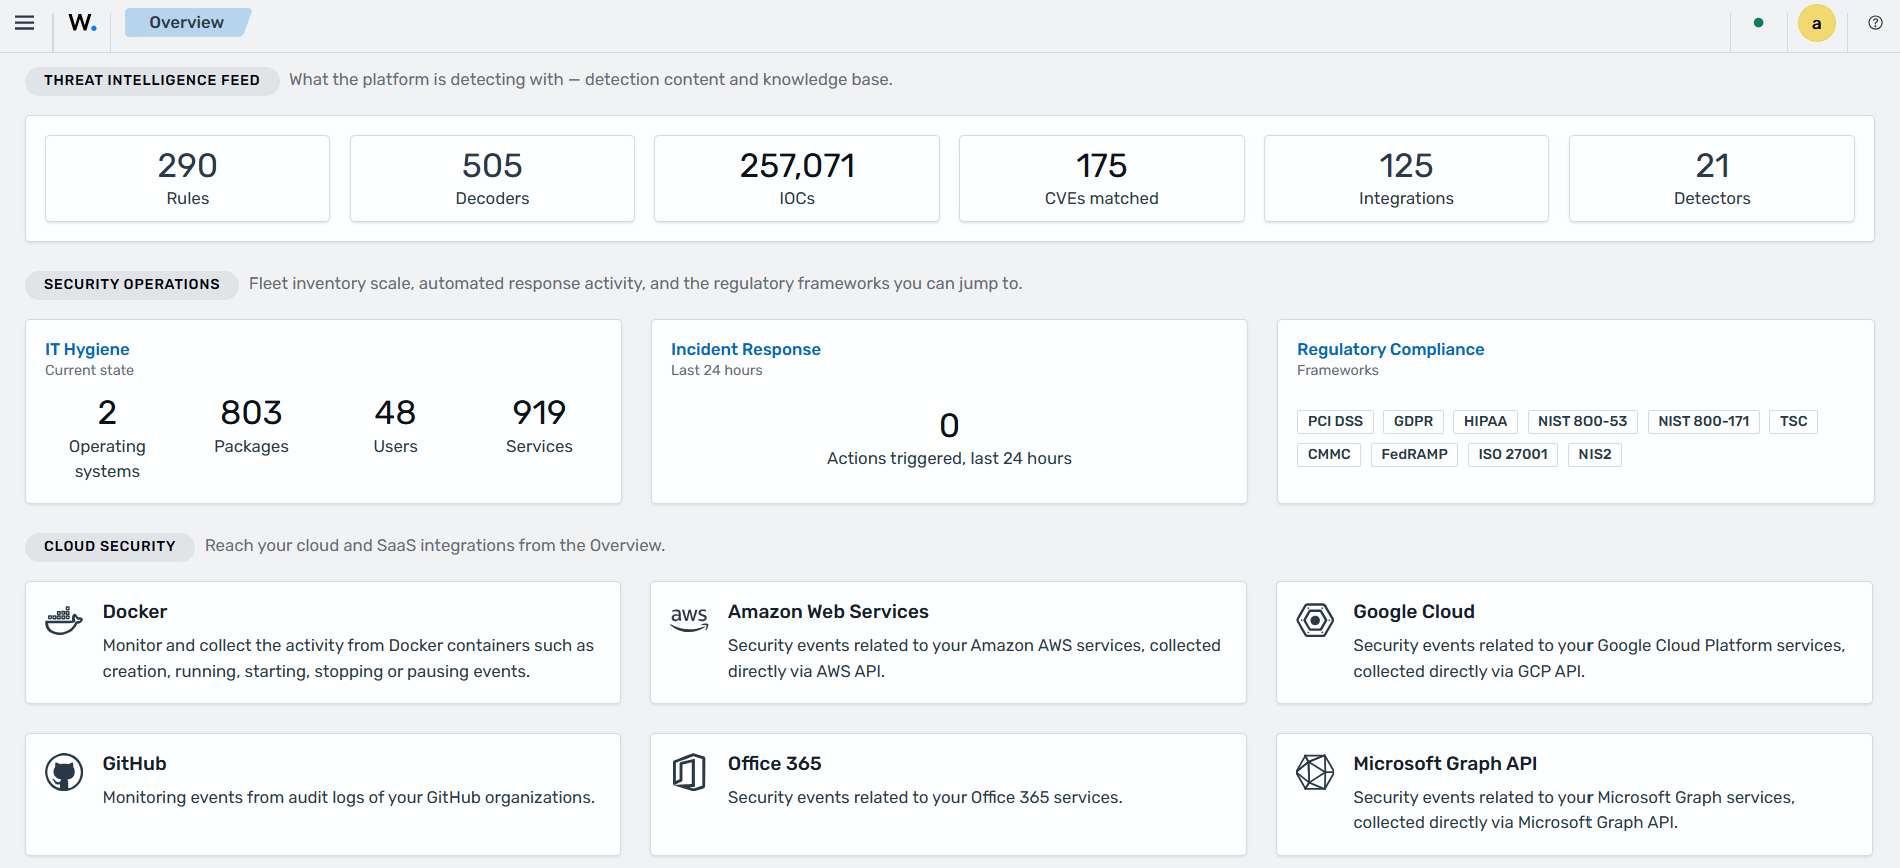This screenshot has width=1900, height=868.
Task: Open the Amazon Web Services card title
Action: [828, 612]
